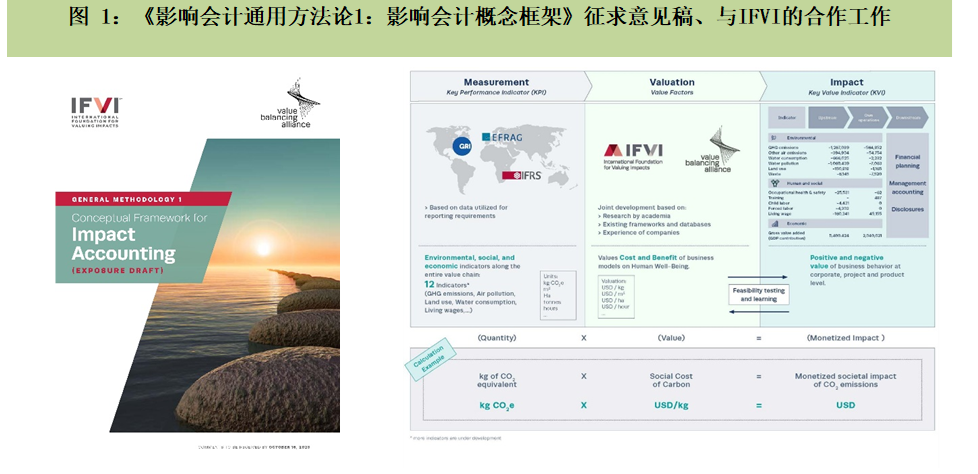Click the Impact Accounting cover title
The width and height of the screenshot is (978, 474).
(x=123, y=244)
